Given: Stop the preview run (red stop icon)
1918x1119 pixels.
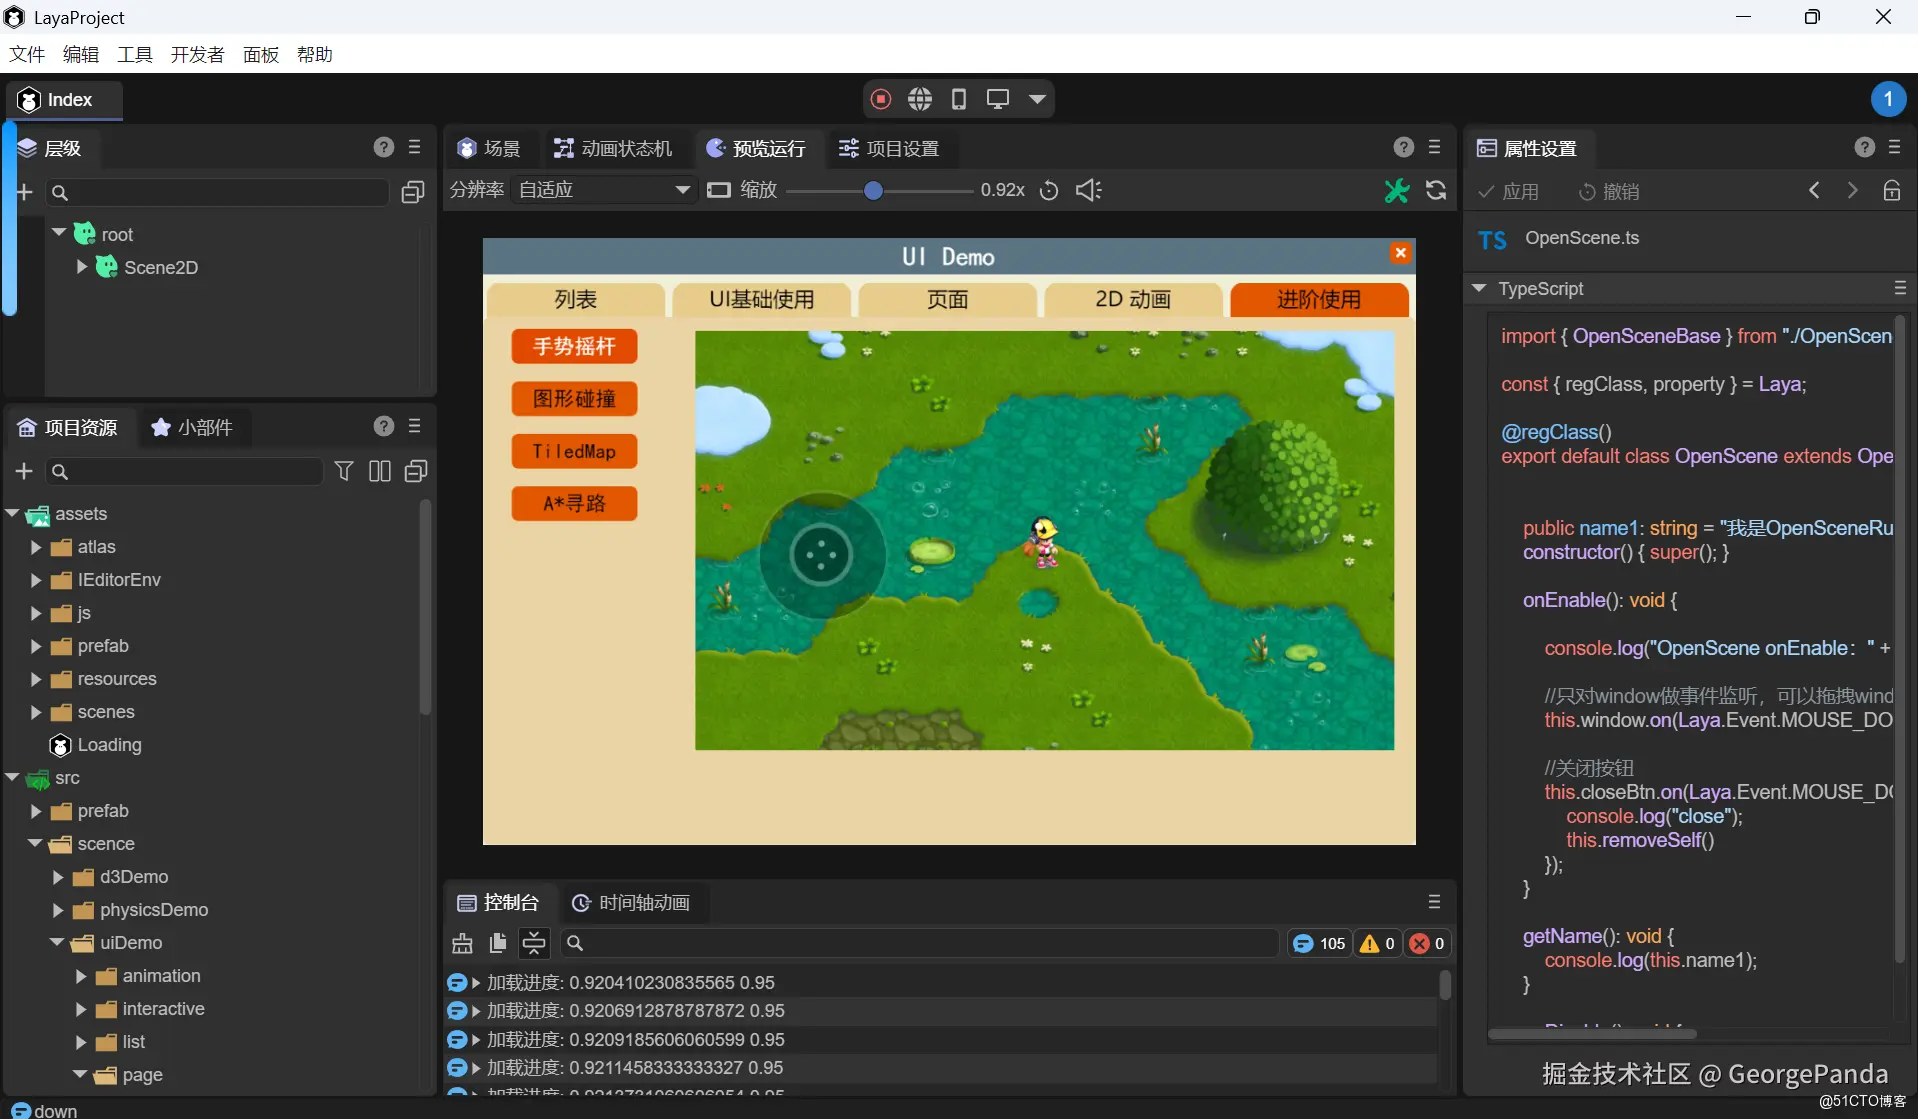Looking at the screenshot, I should pyautogui.click(x=880, y=98).
